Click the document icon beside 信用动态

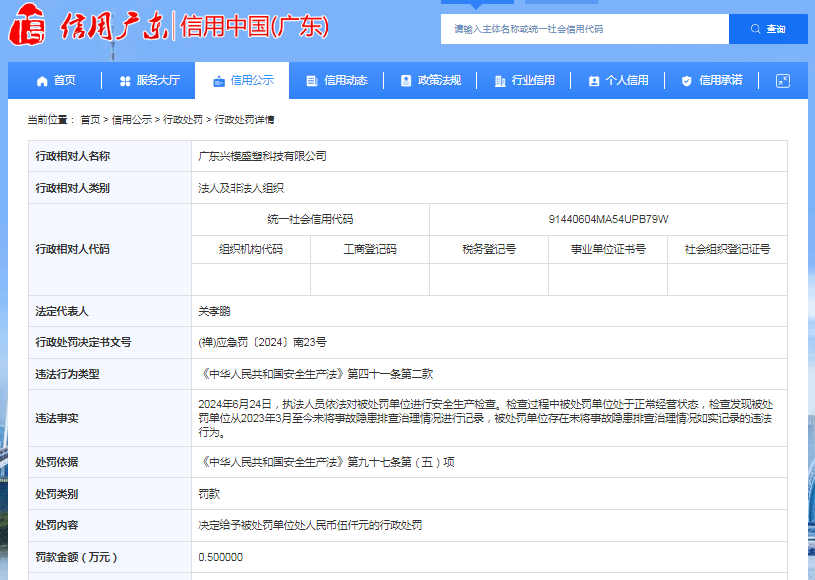click(312, 81)
